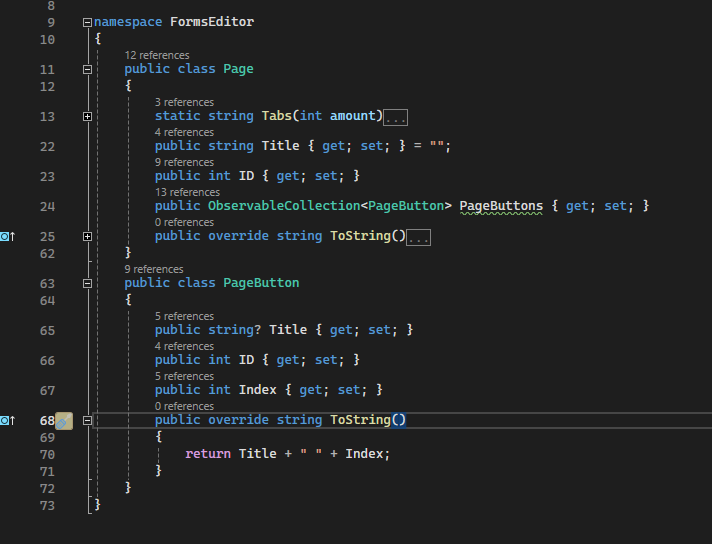Show "13 references" for PageButtons property

point(187,192)
